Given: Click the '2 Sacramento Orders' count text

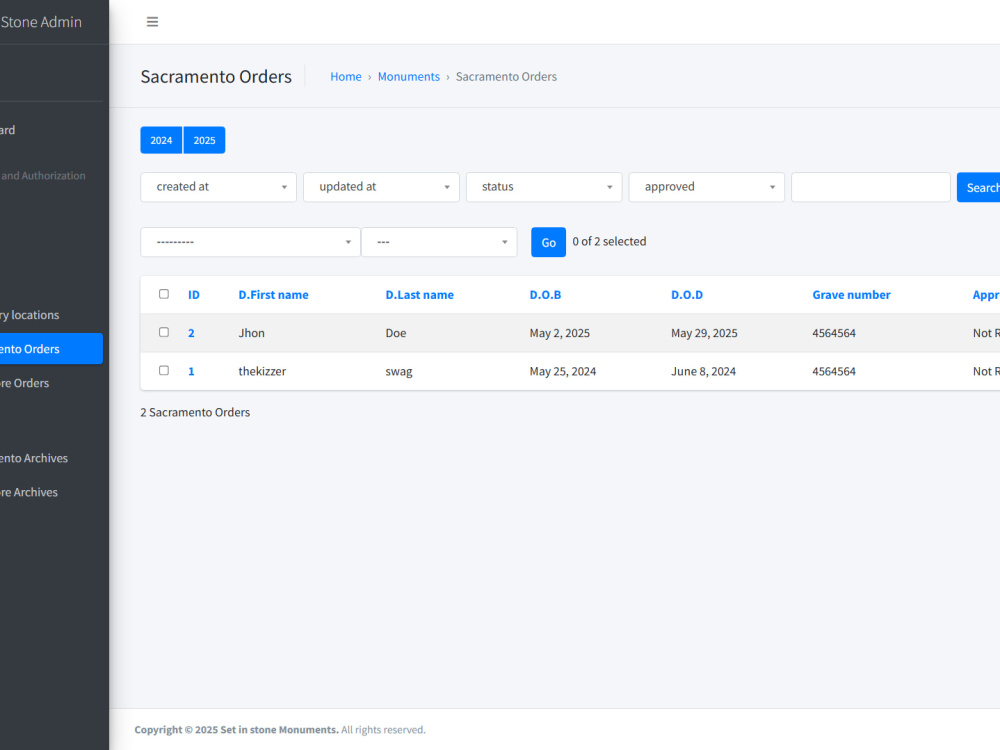Looking at the screenshot, I should click(195, 413).
